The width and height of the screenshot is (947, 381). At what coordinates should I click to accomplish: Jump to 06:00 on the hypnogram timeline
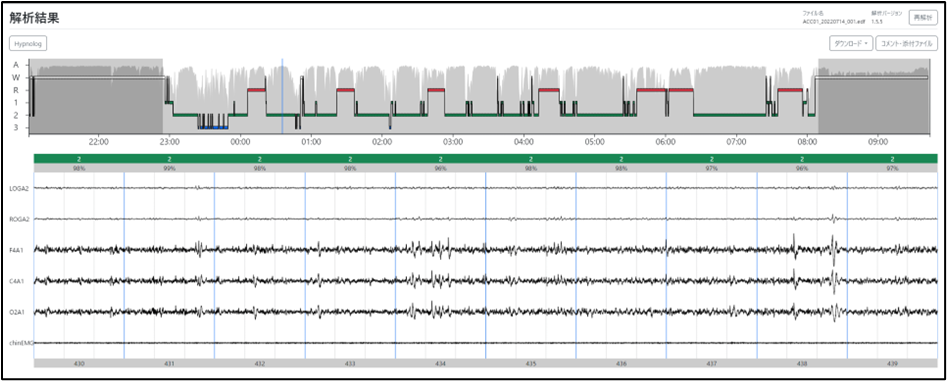pyautogui.click(x=665, y=141)
